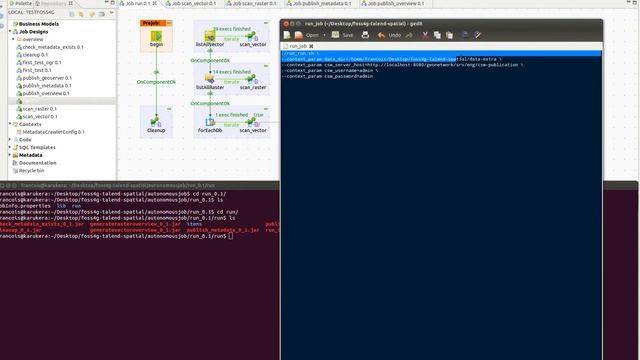Collapse the Job Designs tree node
This screenshot has height=360, width=640.
point(10,31)
